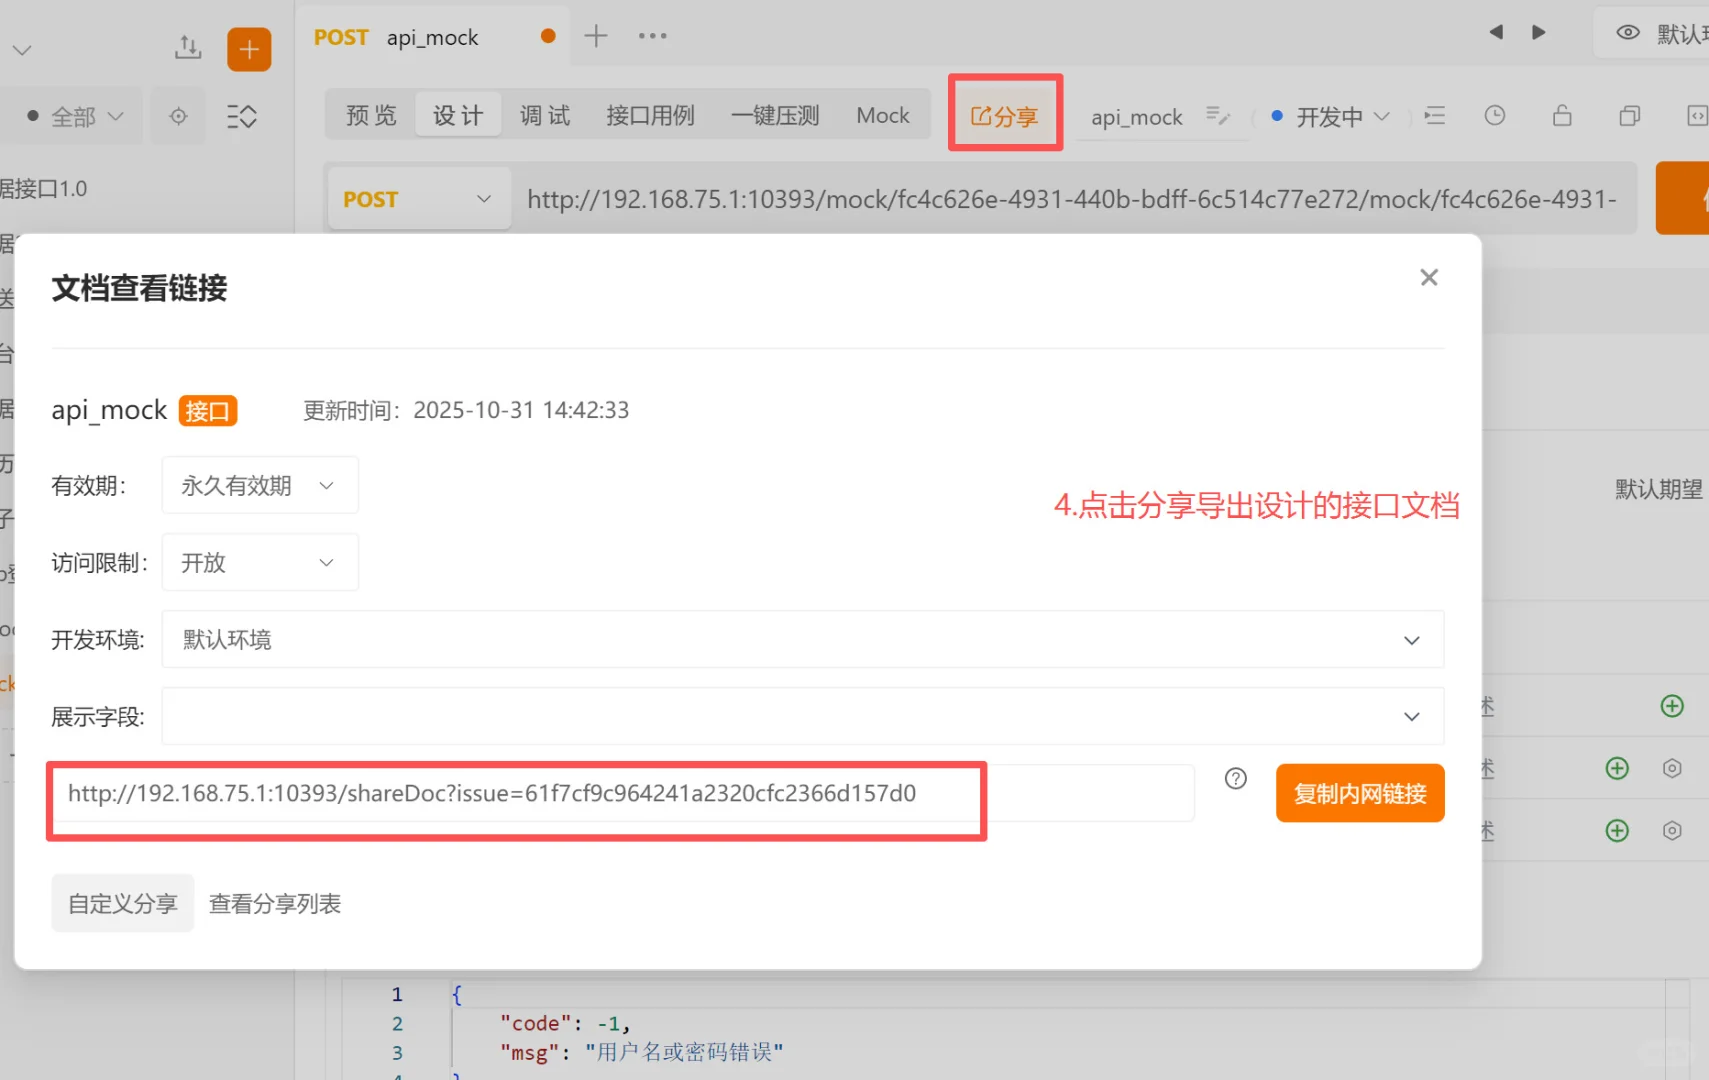The height and width of the screenshot is (1080, 1709).
Task: Click the orange plus icon to create new interface
Action: click(x=249, y=48)
